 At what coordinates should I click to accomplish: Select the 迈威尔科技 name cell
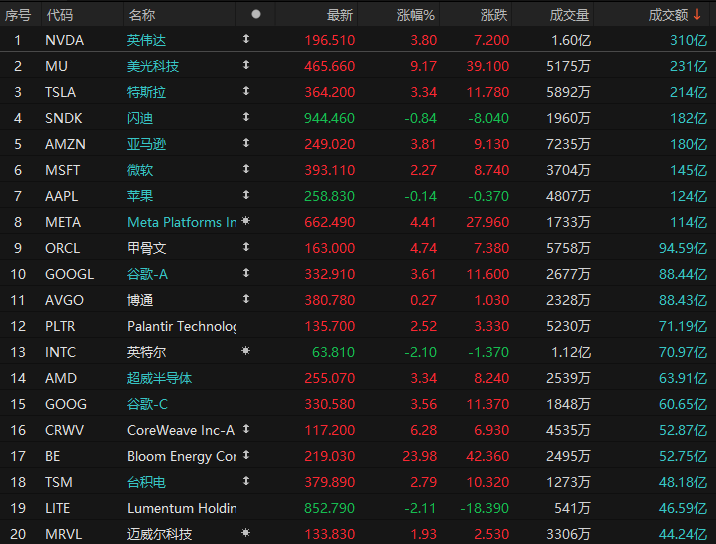click(159, 534)
